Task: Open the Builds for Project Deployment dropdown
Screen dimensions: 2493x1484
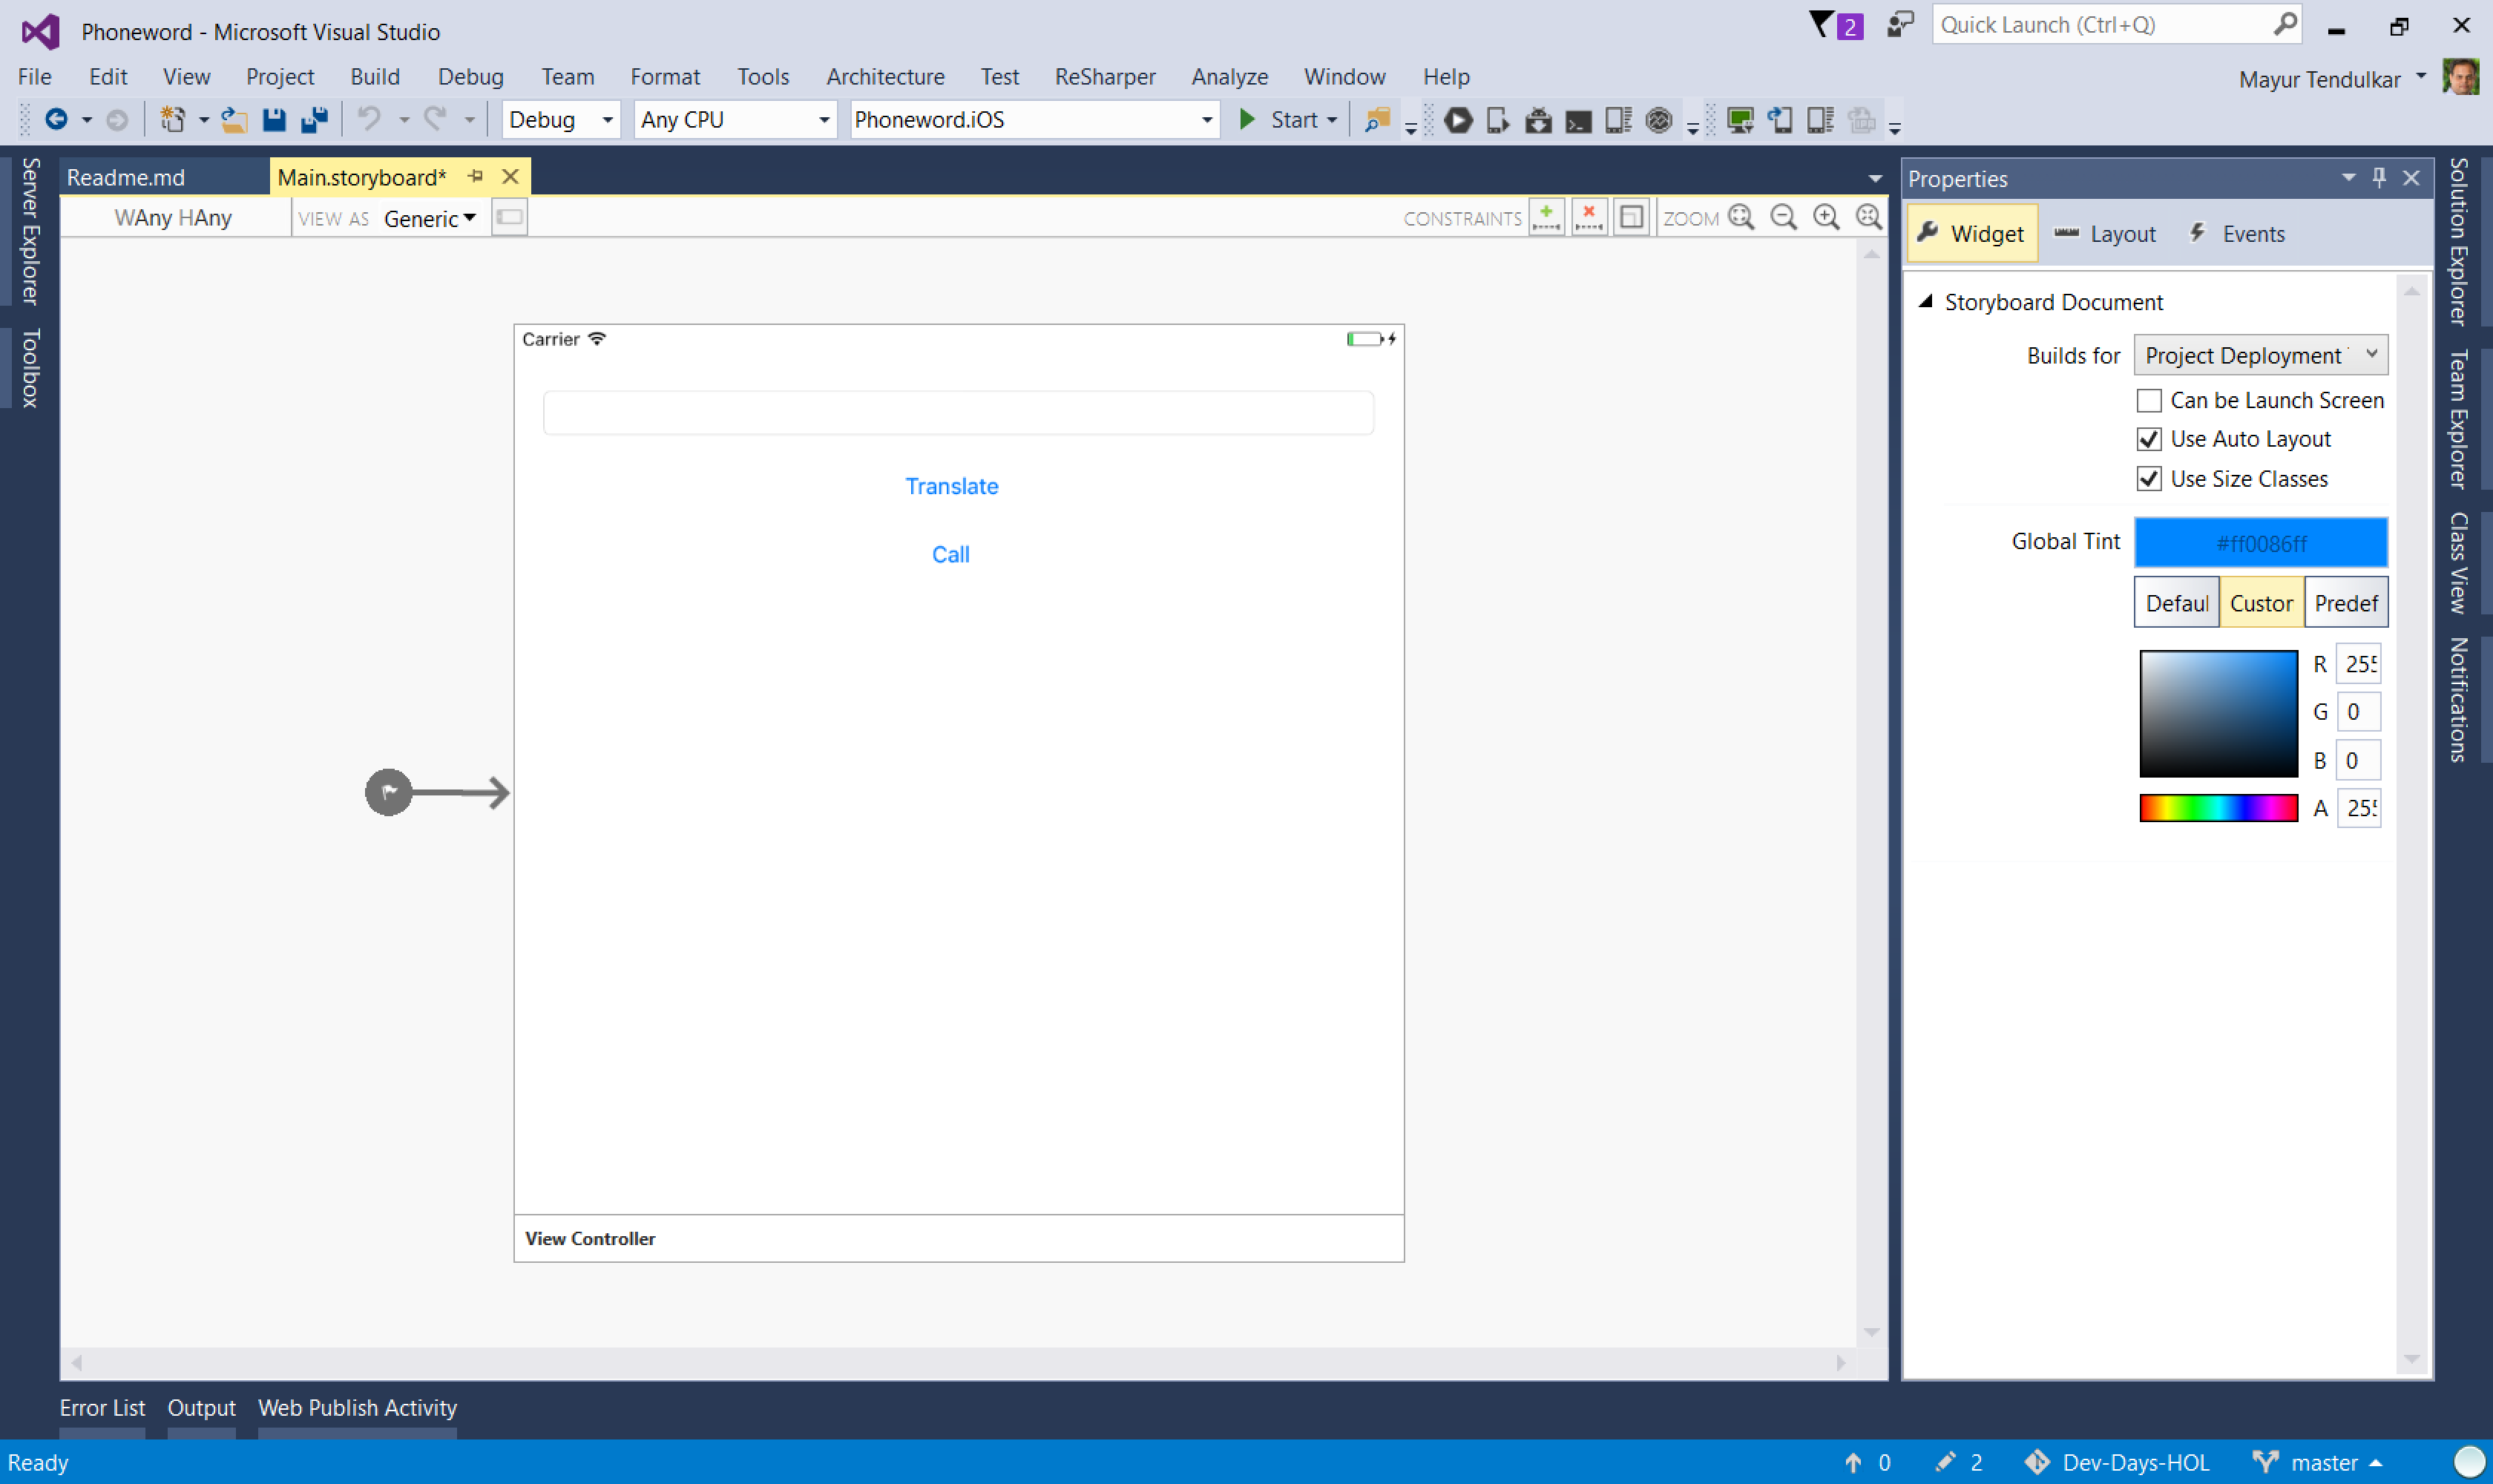Action: [x=2260, y=355]
